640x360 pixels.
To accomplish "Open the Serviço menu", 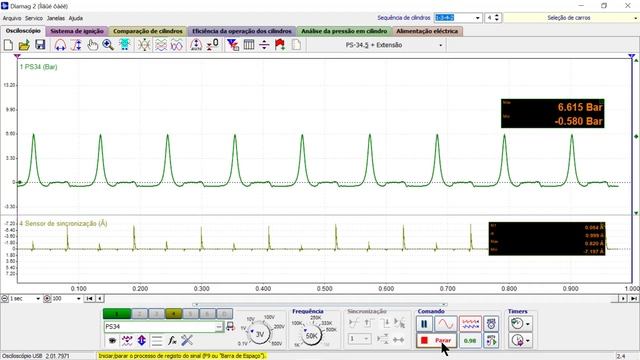I will (33, 18).
